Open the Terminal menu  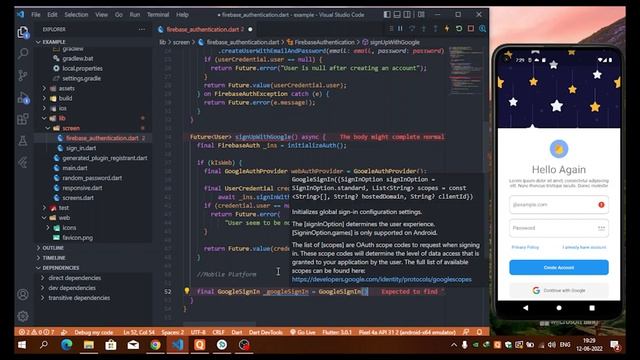tap(158, 15)
